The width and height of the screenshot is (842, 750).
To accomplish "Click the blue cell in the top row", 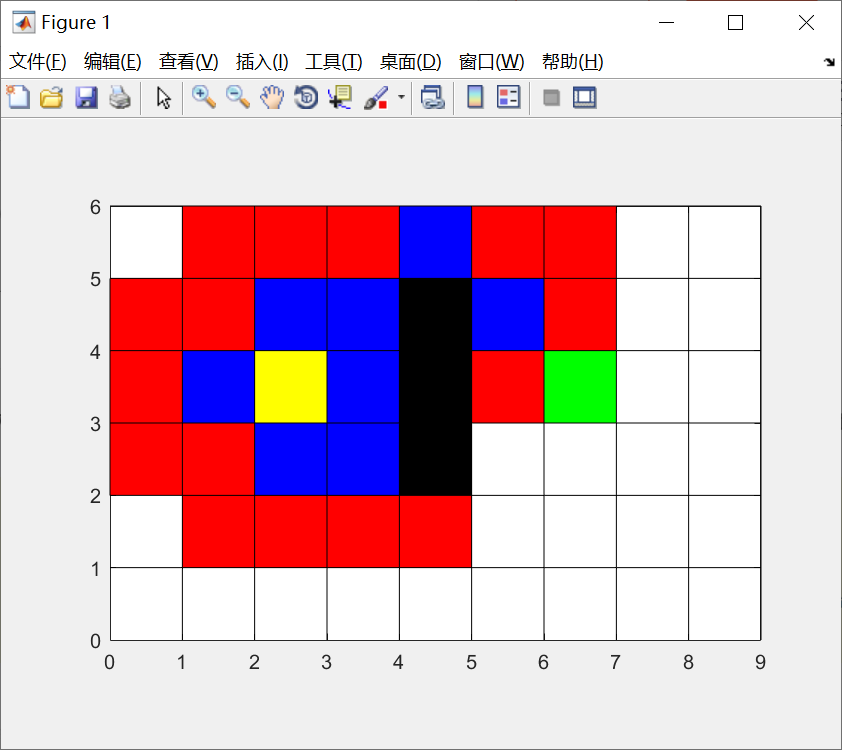I will pos(435,242).
